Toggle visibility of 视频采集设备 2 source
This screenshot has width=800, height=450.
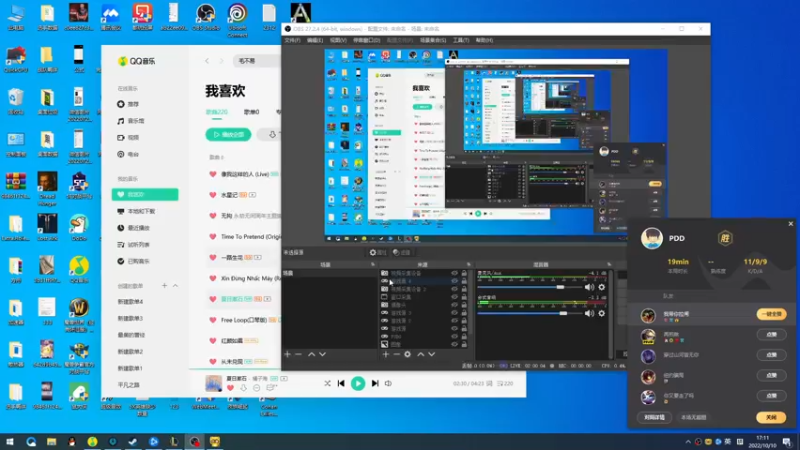[x=454, y=289]
